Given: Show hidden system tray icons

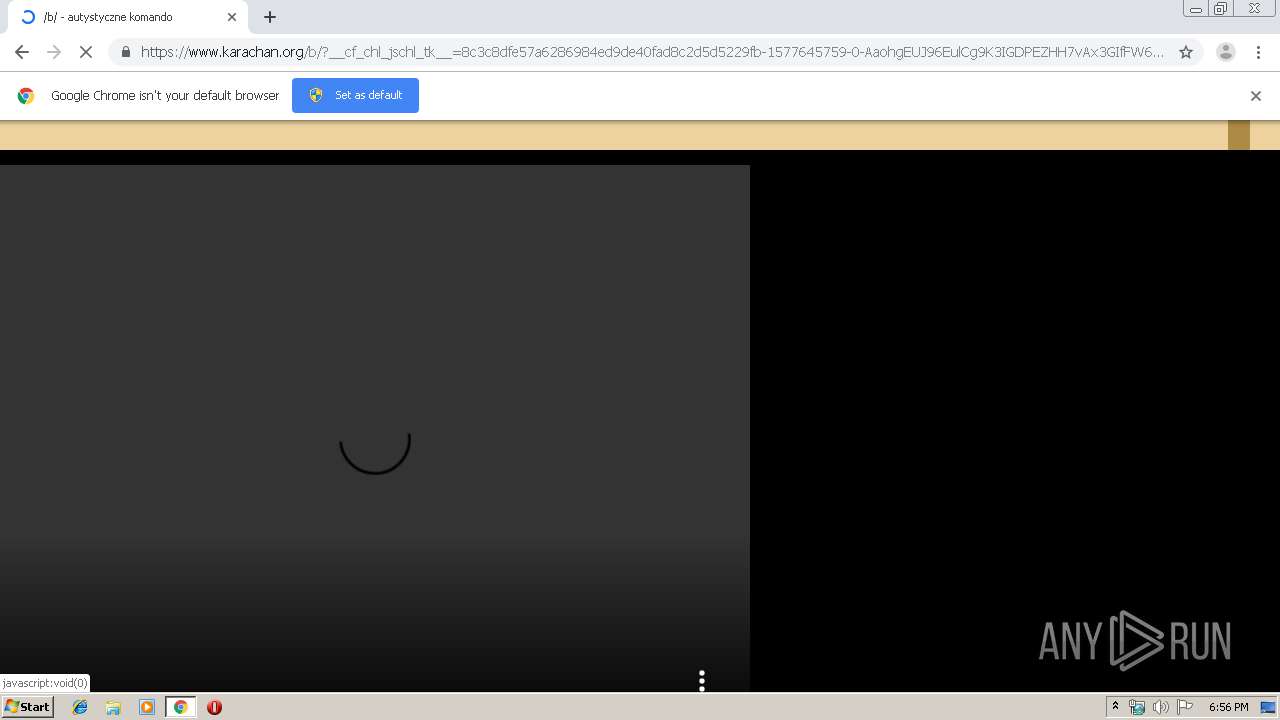Looking at the screenshot, I should (x=1115, y=707).
